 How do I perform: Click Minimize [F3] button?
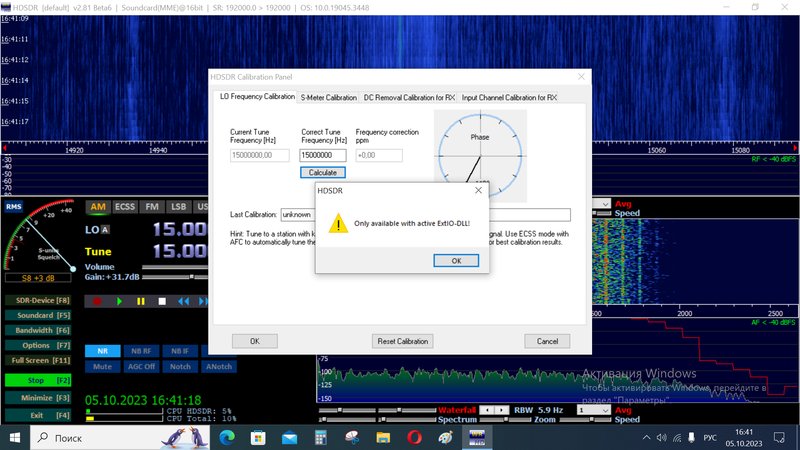[38, 398]
